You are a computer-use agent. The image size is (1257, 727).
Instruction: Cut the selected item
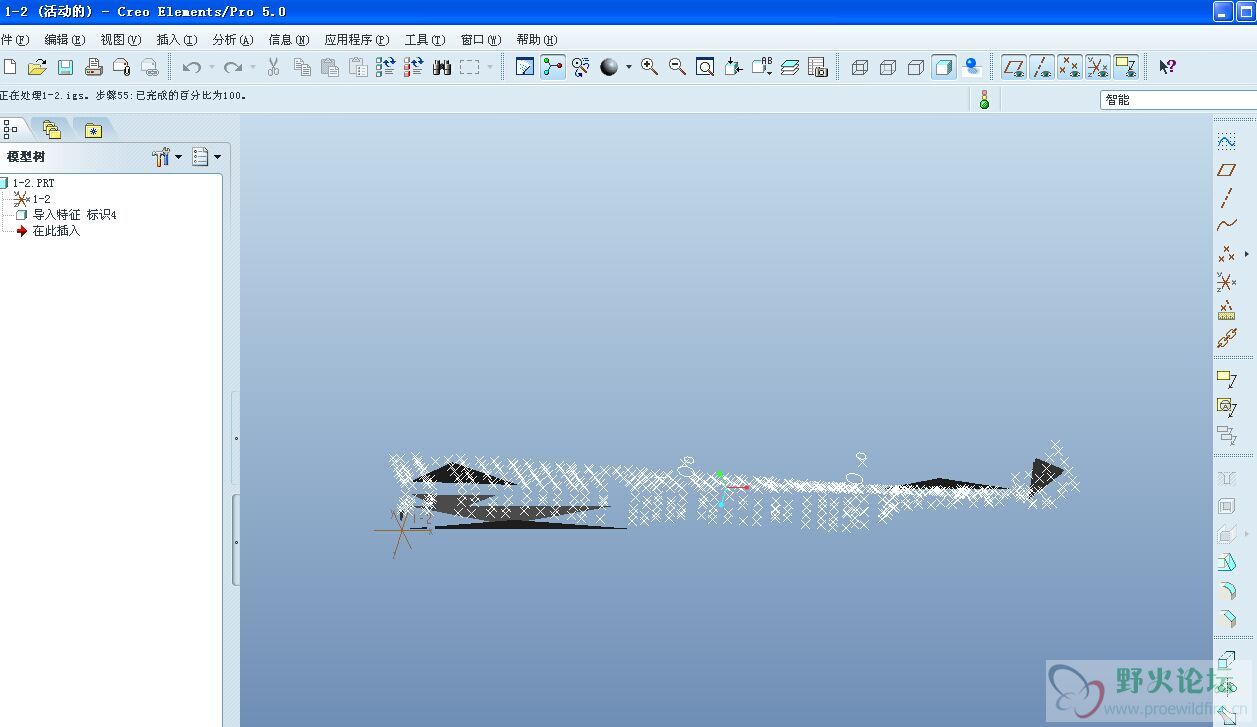click(273, 67)
